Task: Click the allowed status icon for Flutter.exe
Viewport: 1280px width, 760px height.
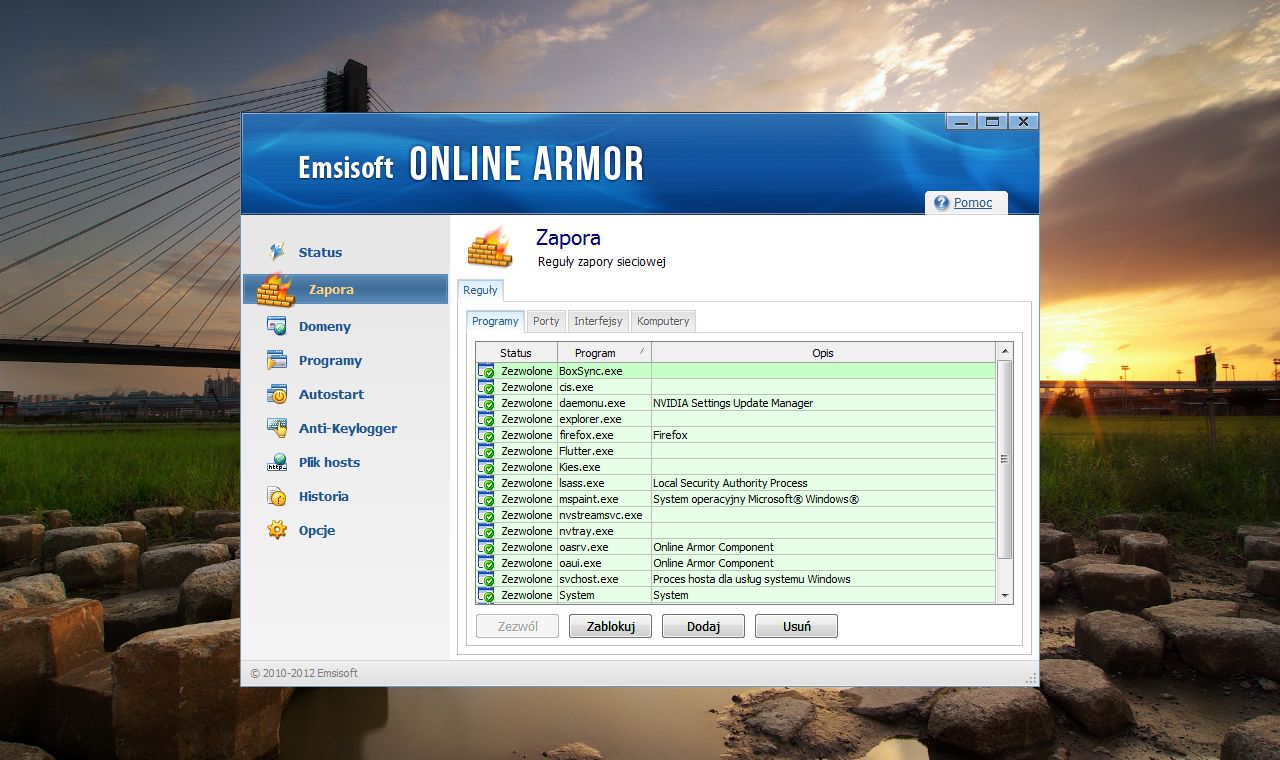Action: tap(487, 451)
